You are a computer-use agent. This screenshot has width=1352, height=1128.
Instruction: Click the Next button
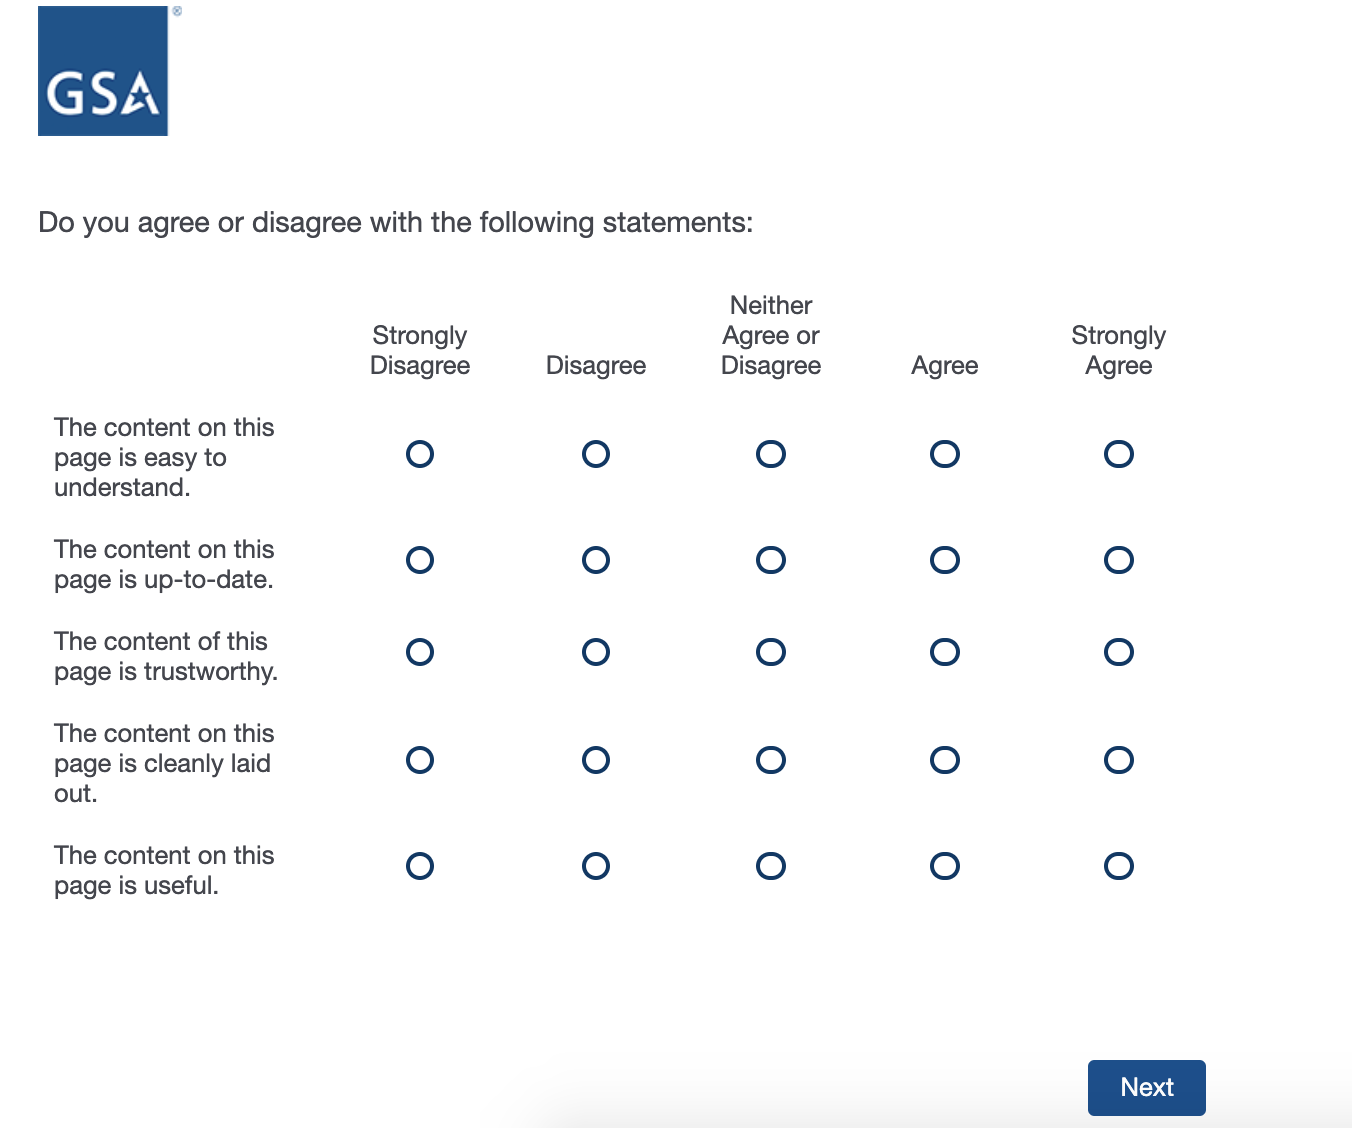coord(1146,1087)
